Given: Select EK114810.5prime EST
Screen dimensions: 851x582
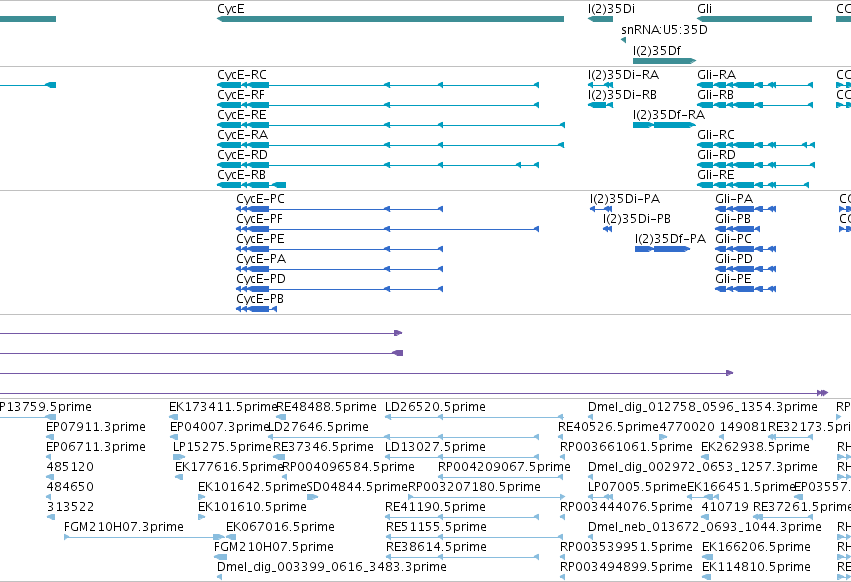Looking at the screenshot, I should pyautogui.click(x=757, y=567).
